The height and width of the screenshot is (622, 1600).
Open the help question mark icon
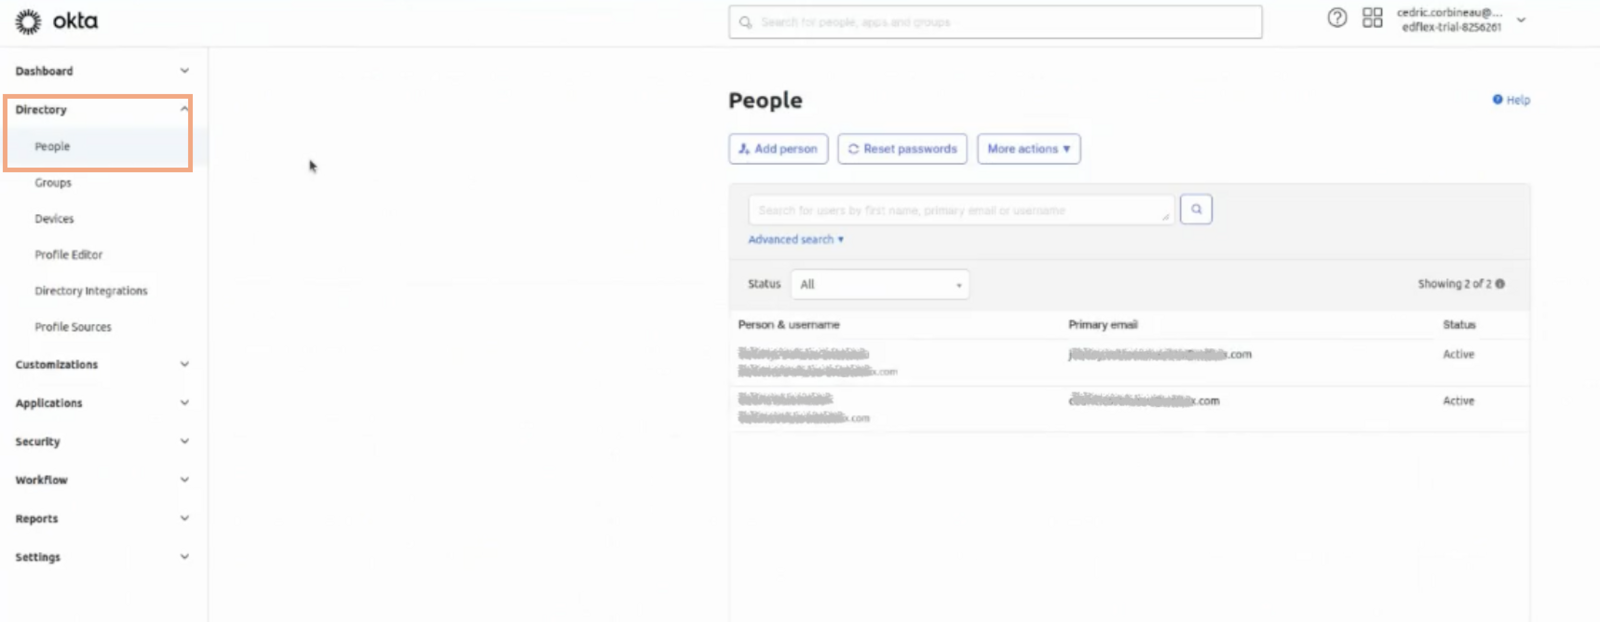click(x=1337, y=18)
